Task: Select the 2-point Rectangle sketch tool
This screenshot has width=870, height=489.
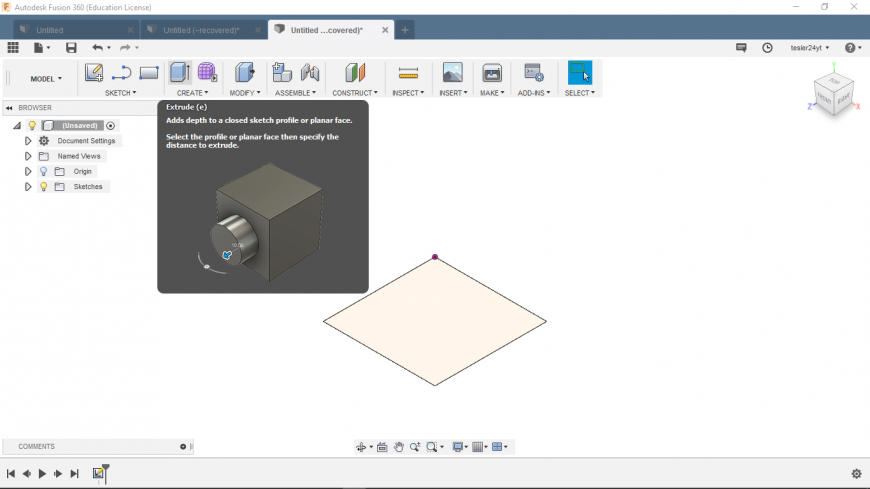Action: (x=149, y=73)
